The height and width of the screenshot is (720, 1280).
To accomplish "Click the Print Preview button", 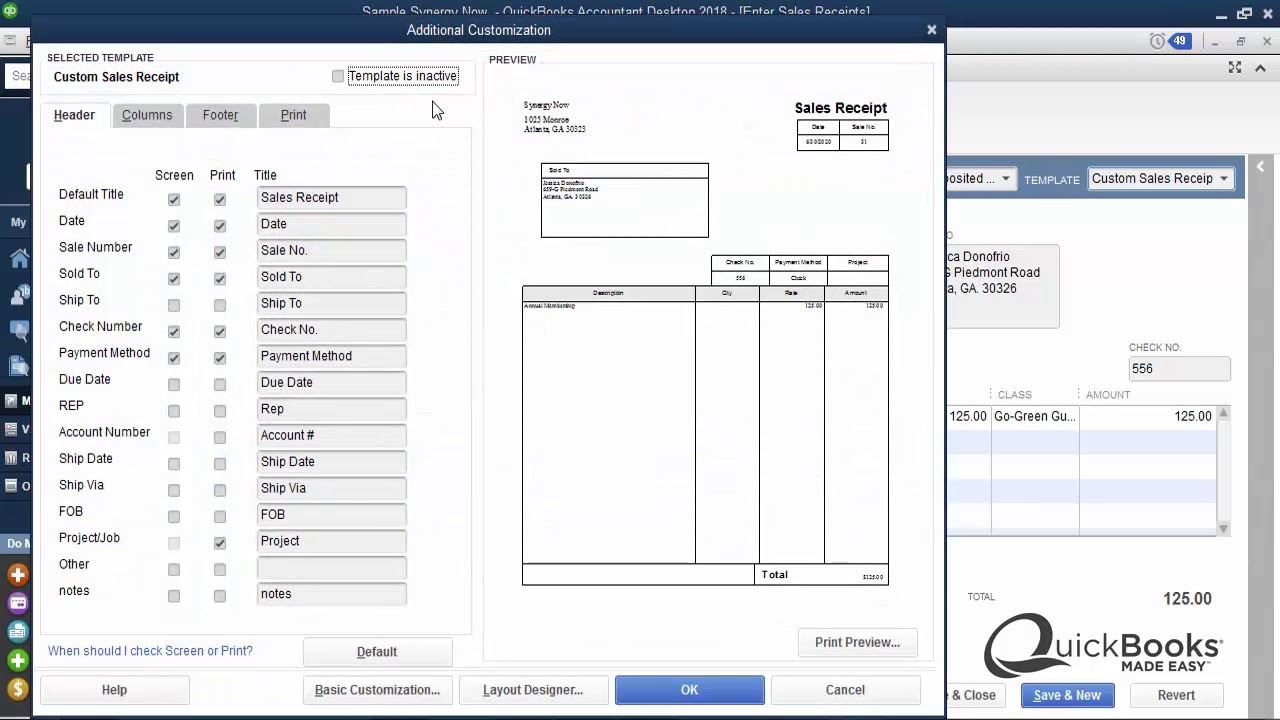I will coord(857,643).
